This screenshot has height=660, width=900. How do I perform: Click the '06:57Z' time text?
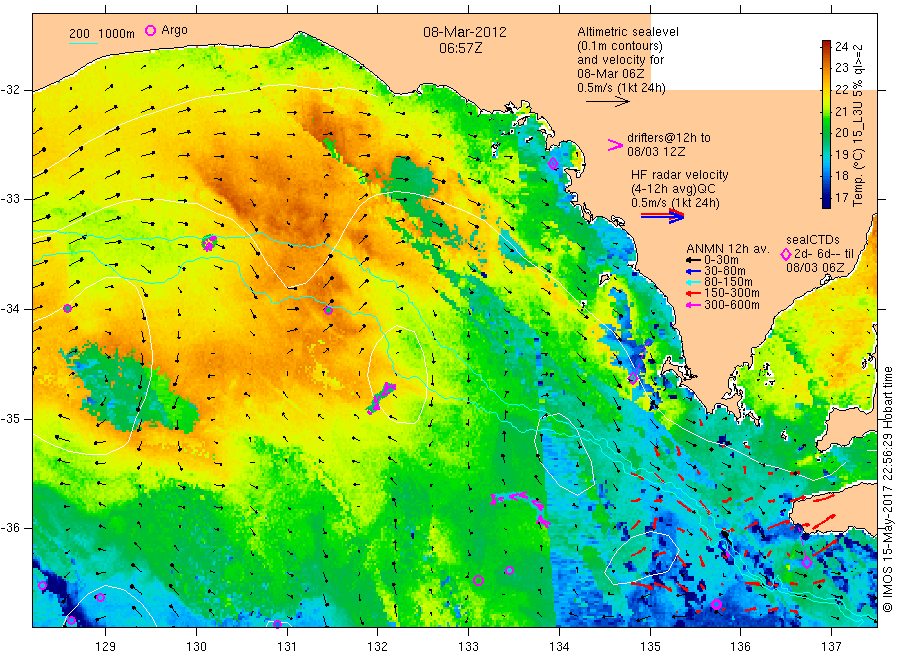[460, 48]
